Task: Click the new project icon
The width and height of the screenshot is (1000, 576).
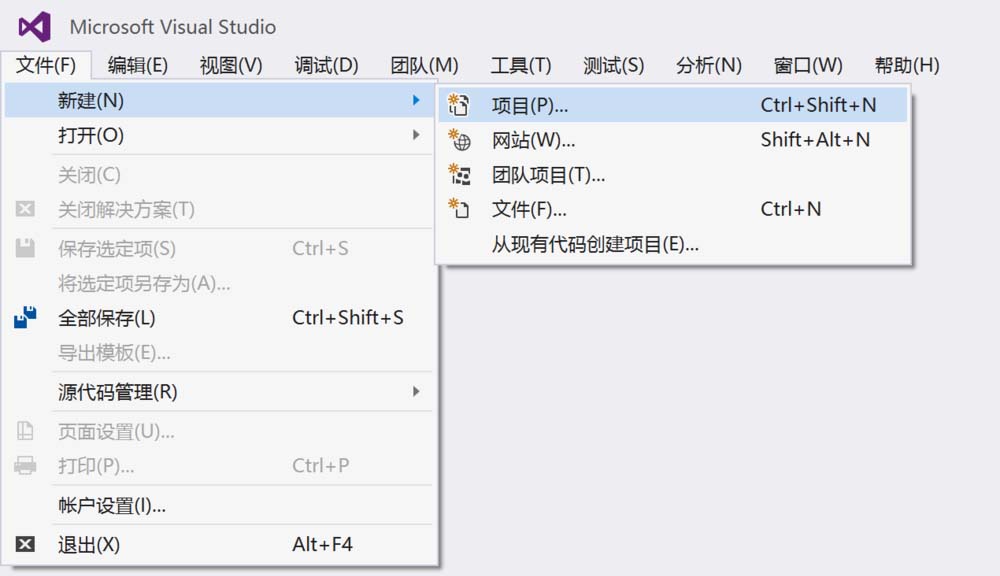Action: tap(460, 105)
